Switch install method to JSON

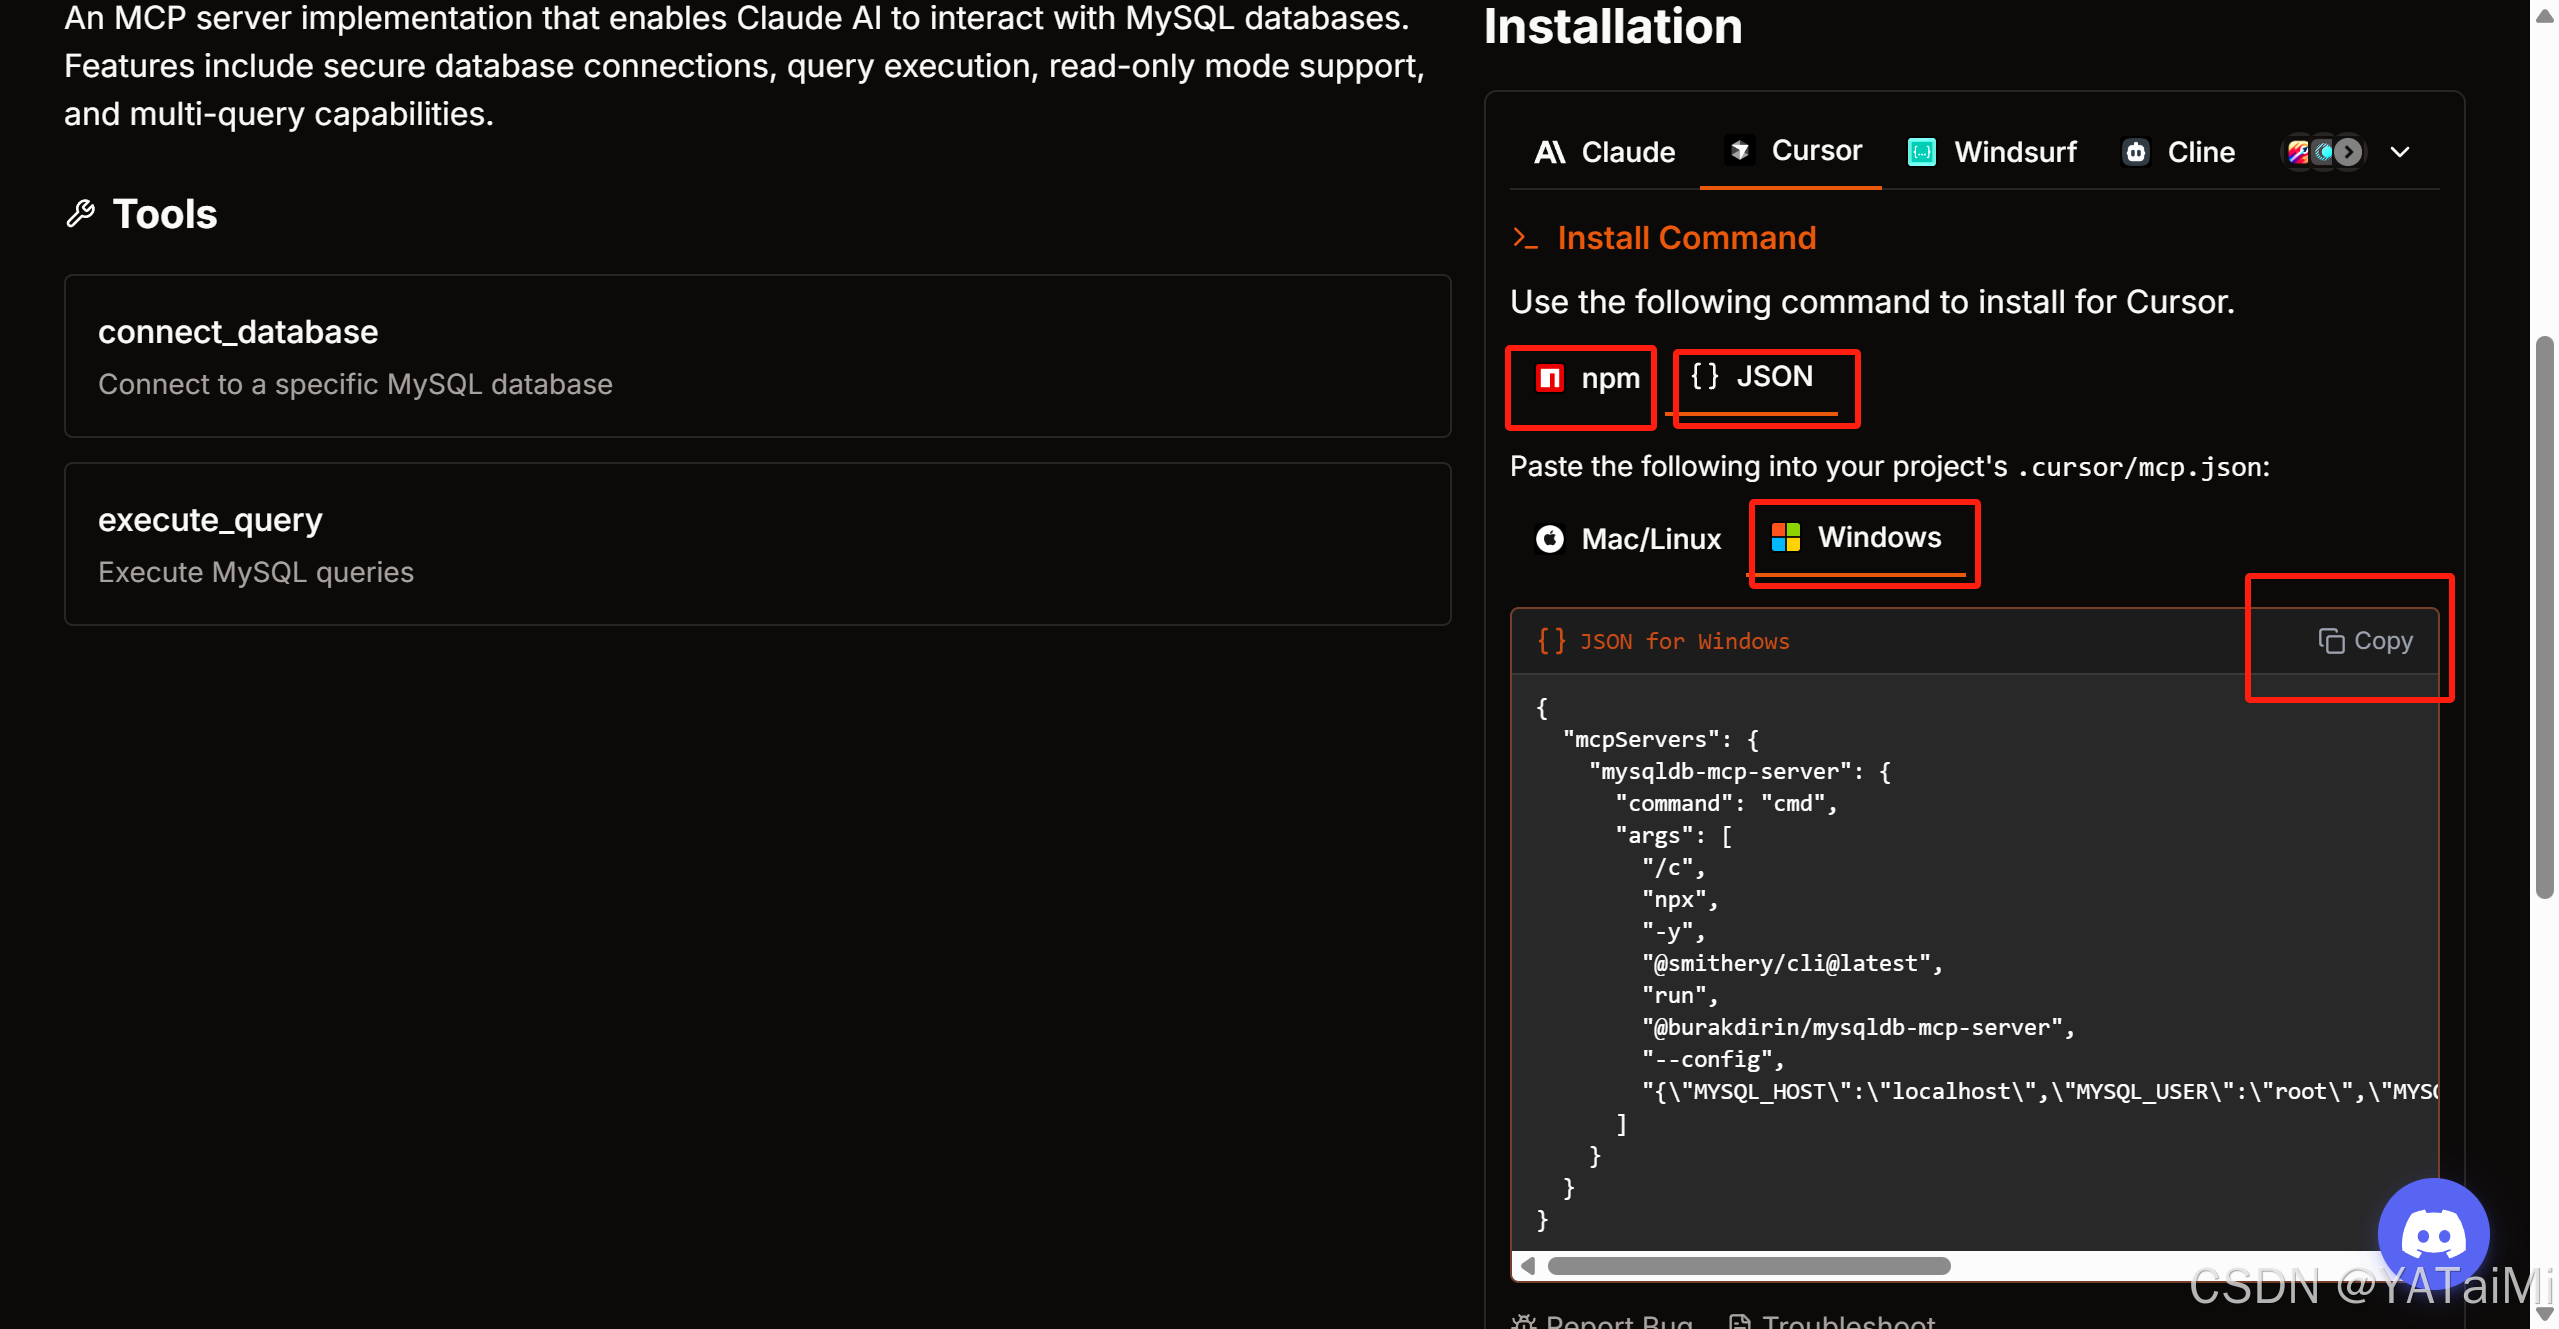click(x=1752, y=377)
